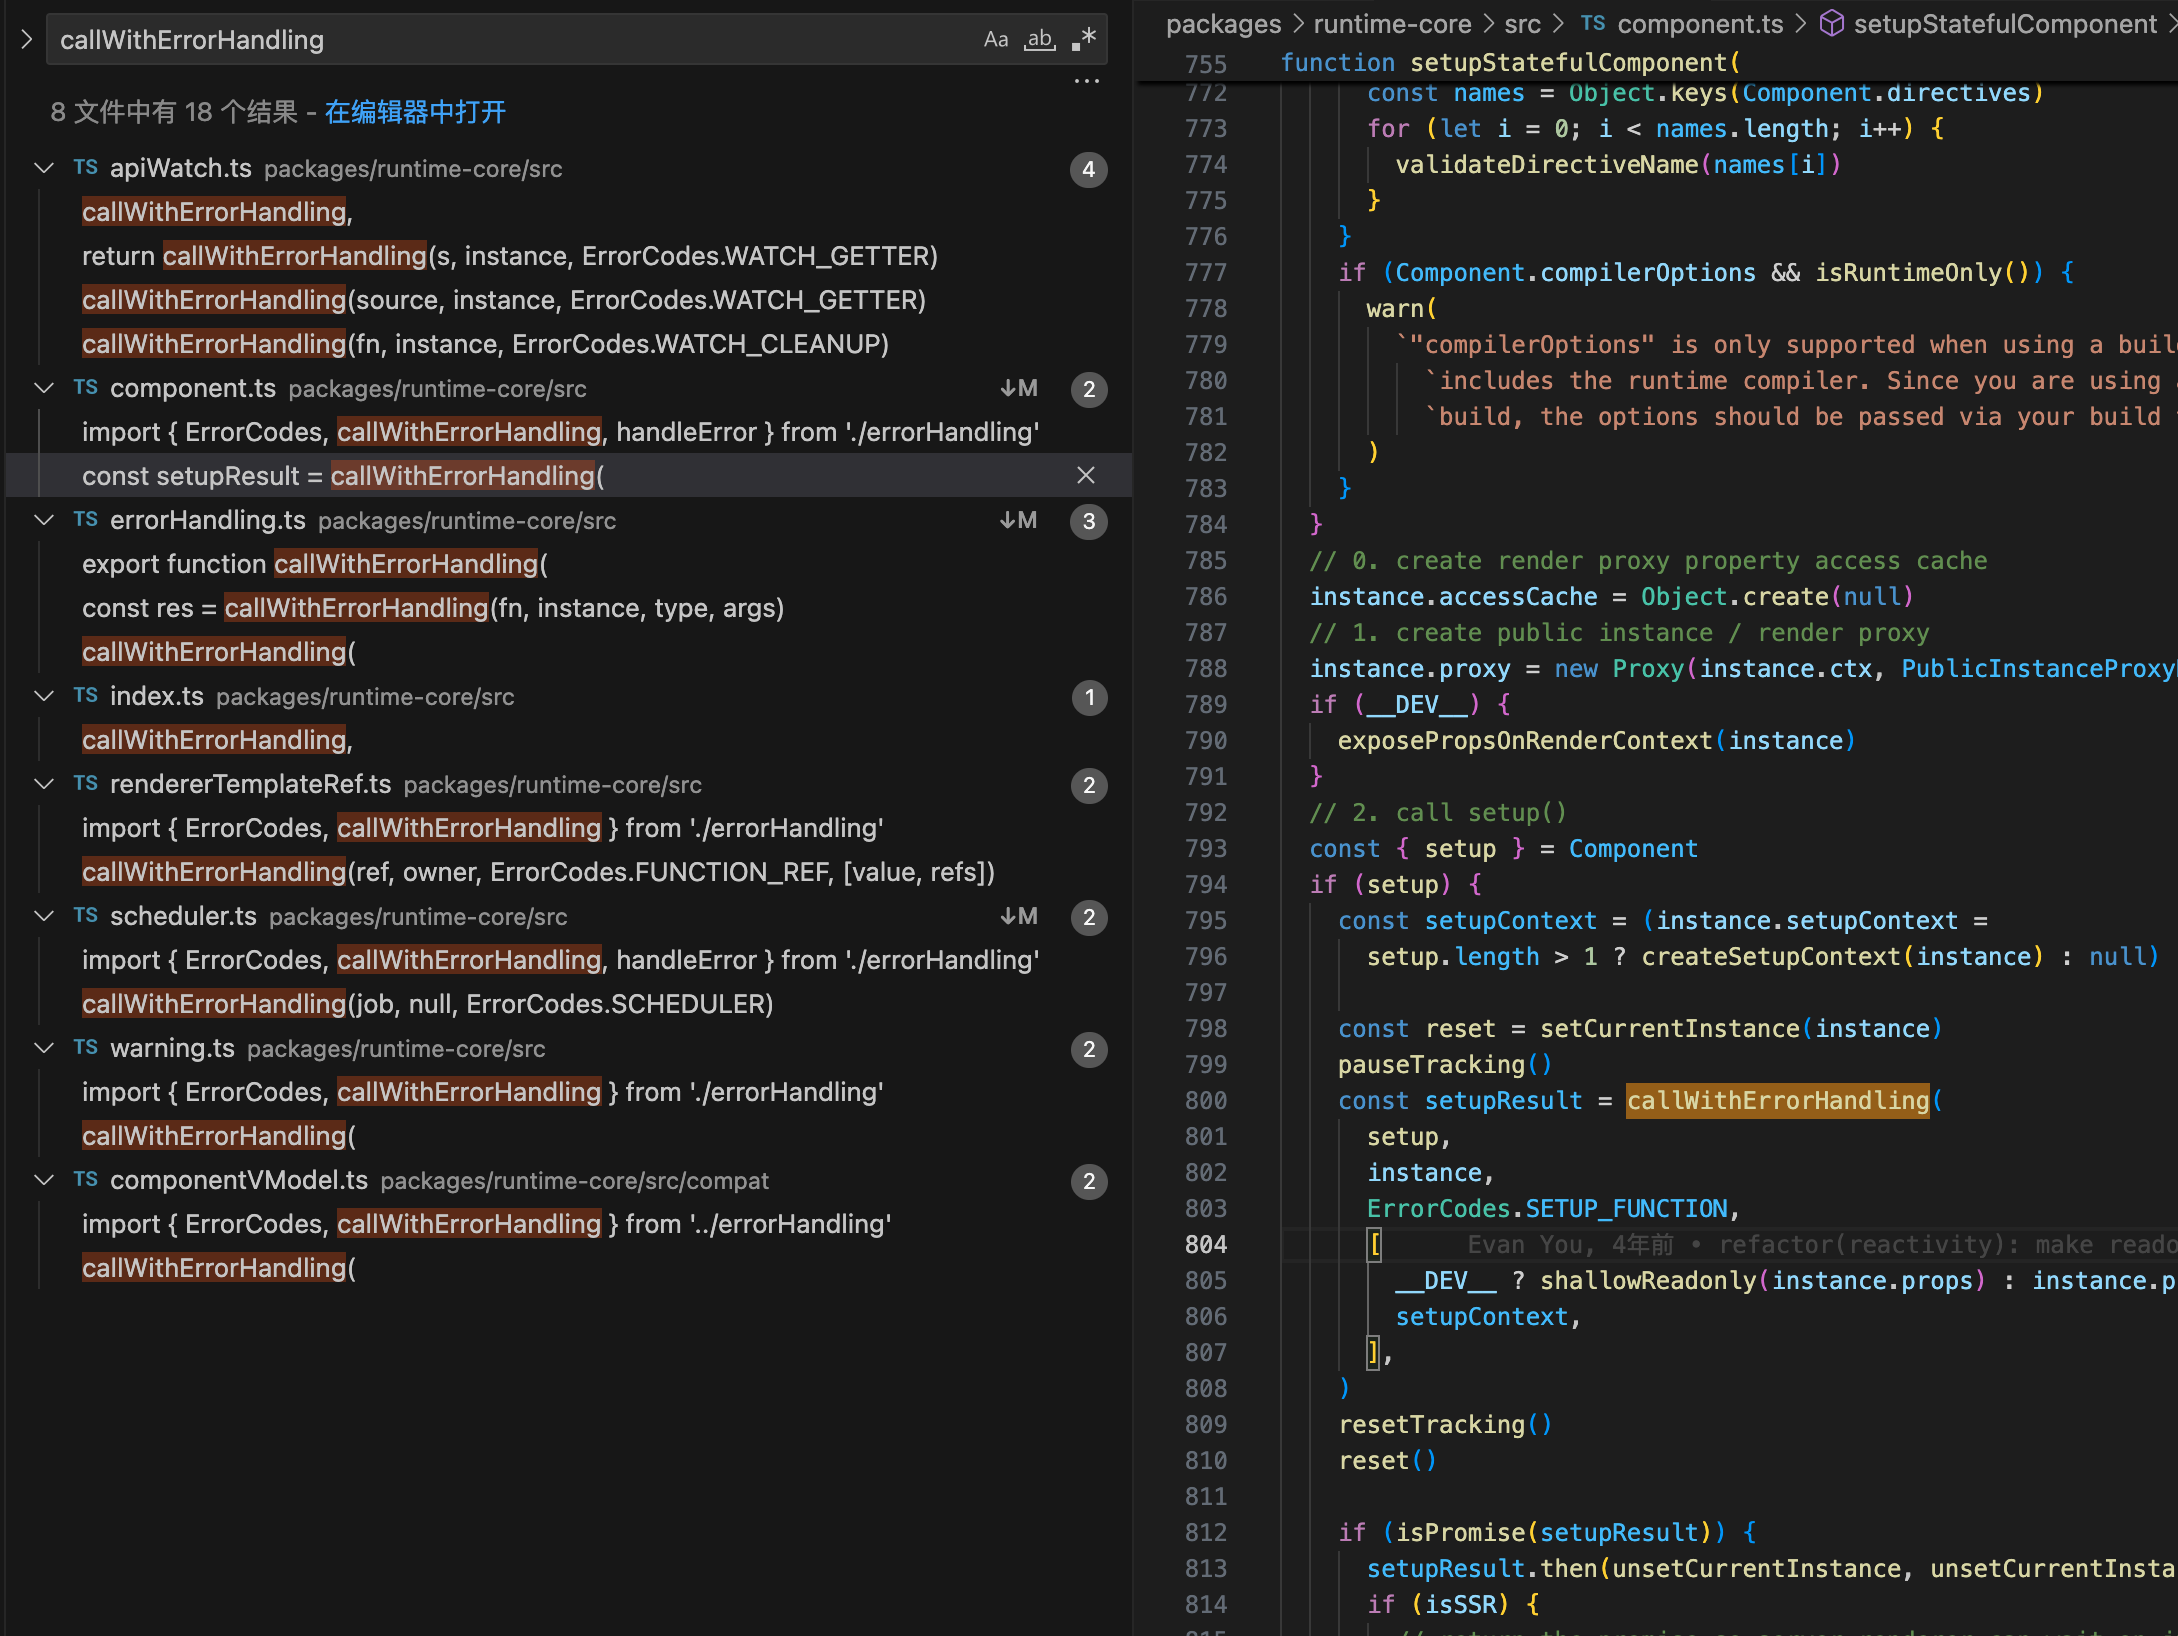Toggle search details ellipsis button

point(1086,81)
